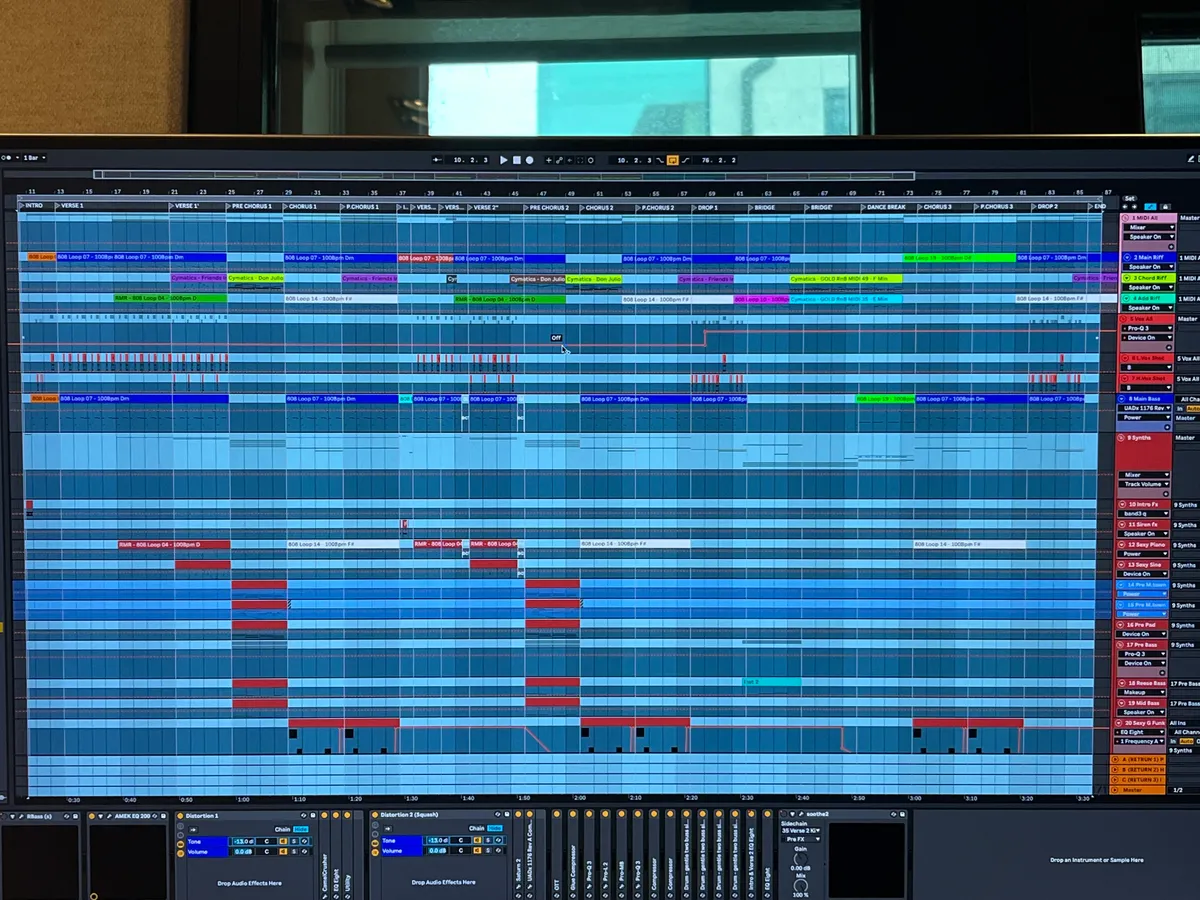
Task: Open the soothe2 sidechain source dropdown
Action: tap(800, 831)
